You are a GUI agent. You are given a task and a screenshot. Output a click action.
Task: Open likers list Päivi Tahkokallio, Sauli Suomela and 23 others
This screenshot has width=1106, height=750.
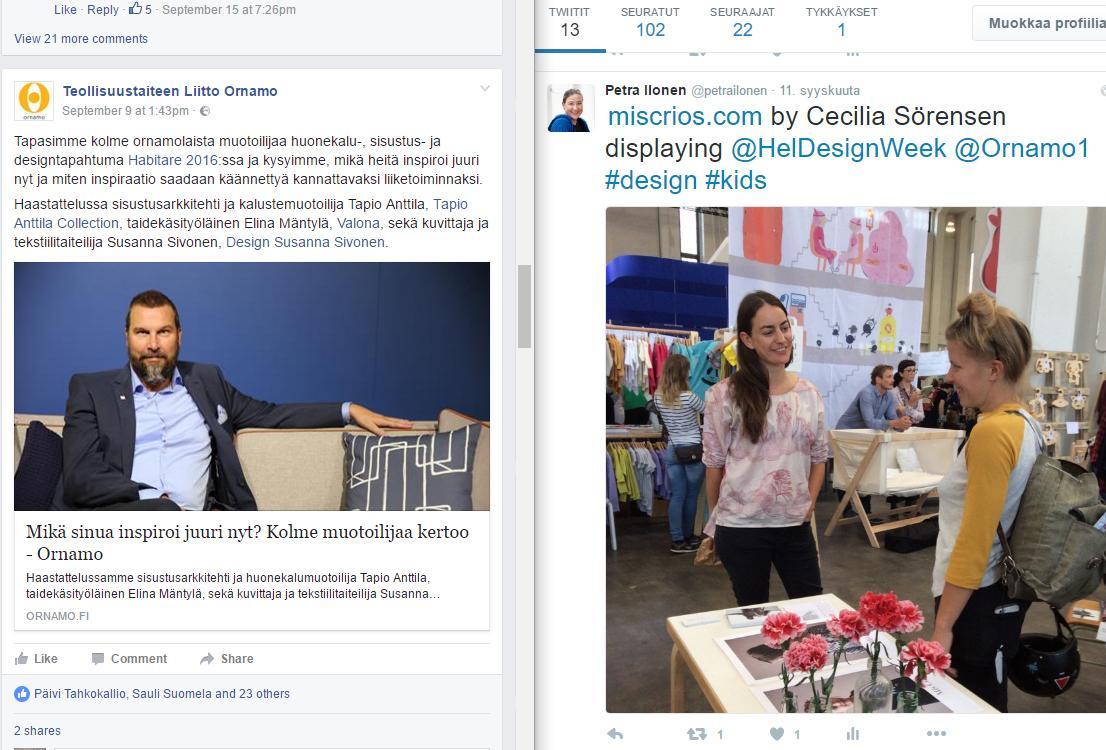(162, 694)
